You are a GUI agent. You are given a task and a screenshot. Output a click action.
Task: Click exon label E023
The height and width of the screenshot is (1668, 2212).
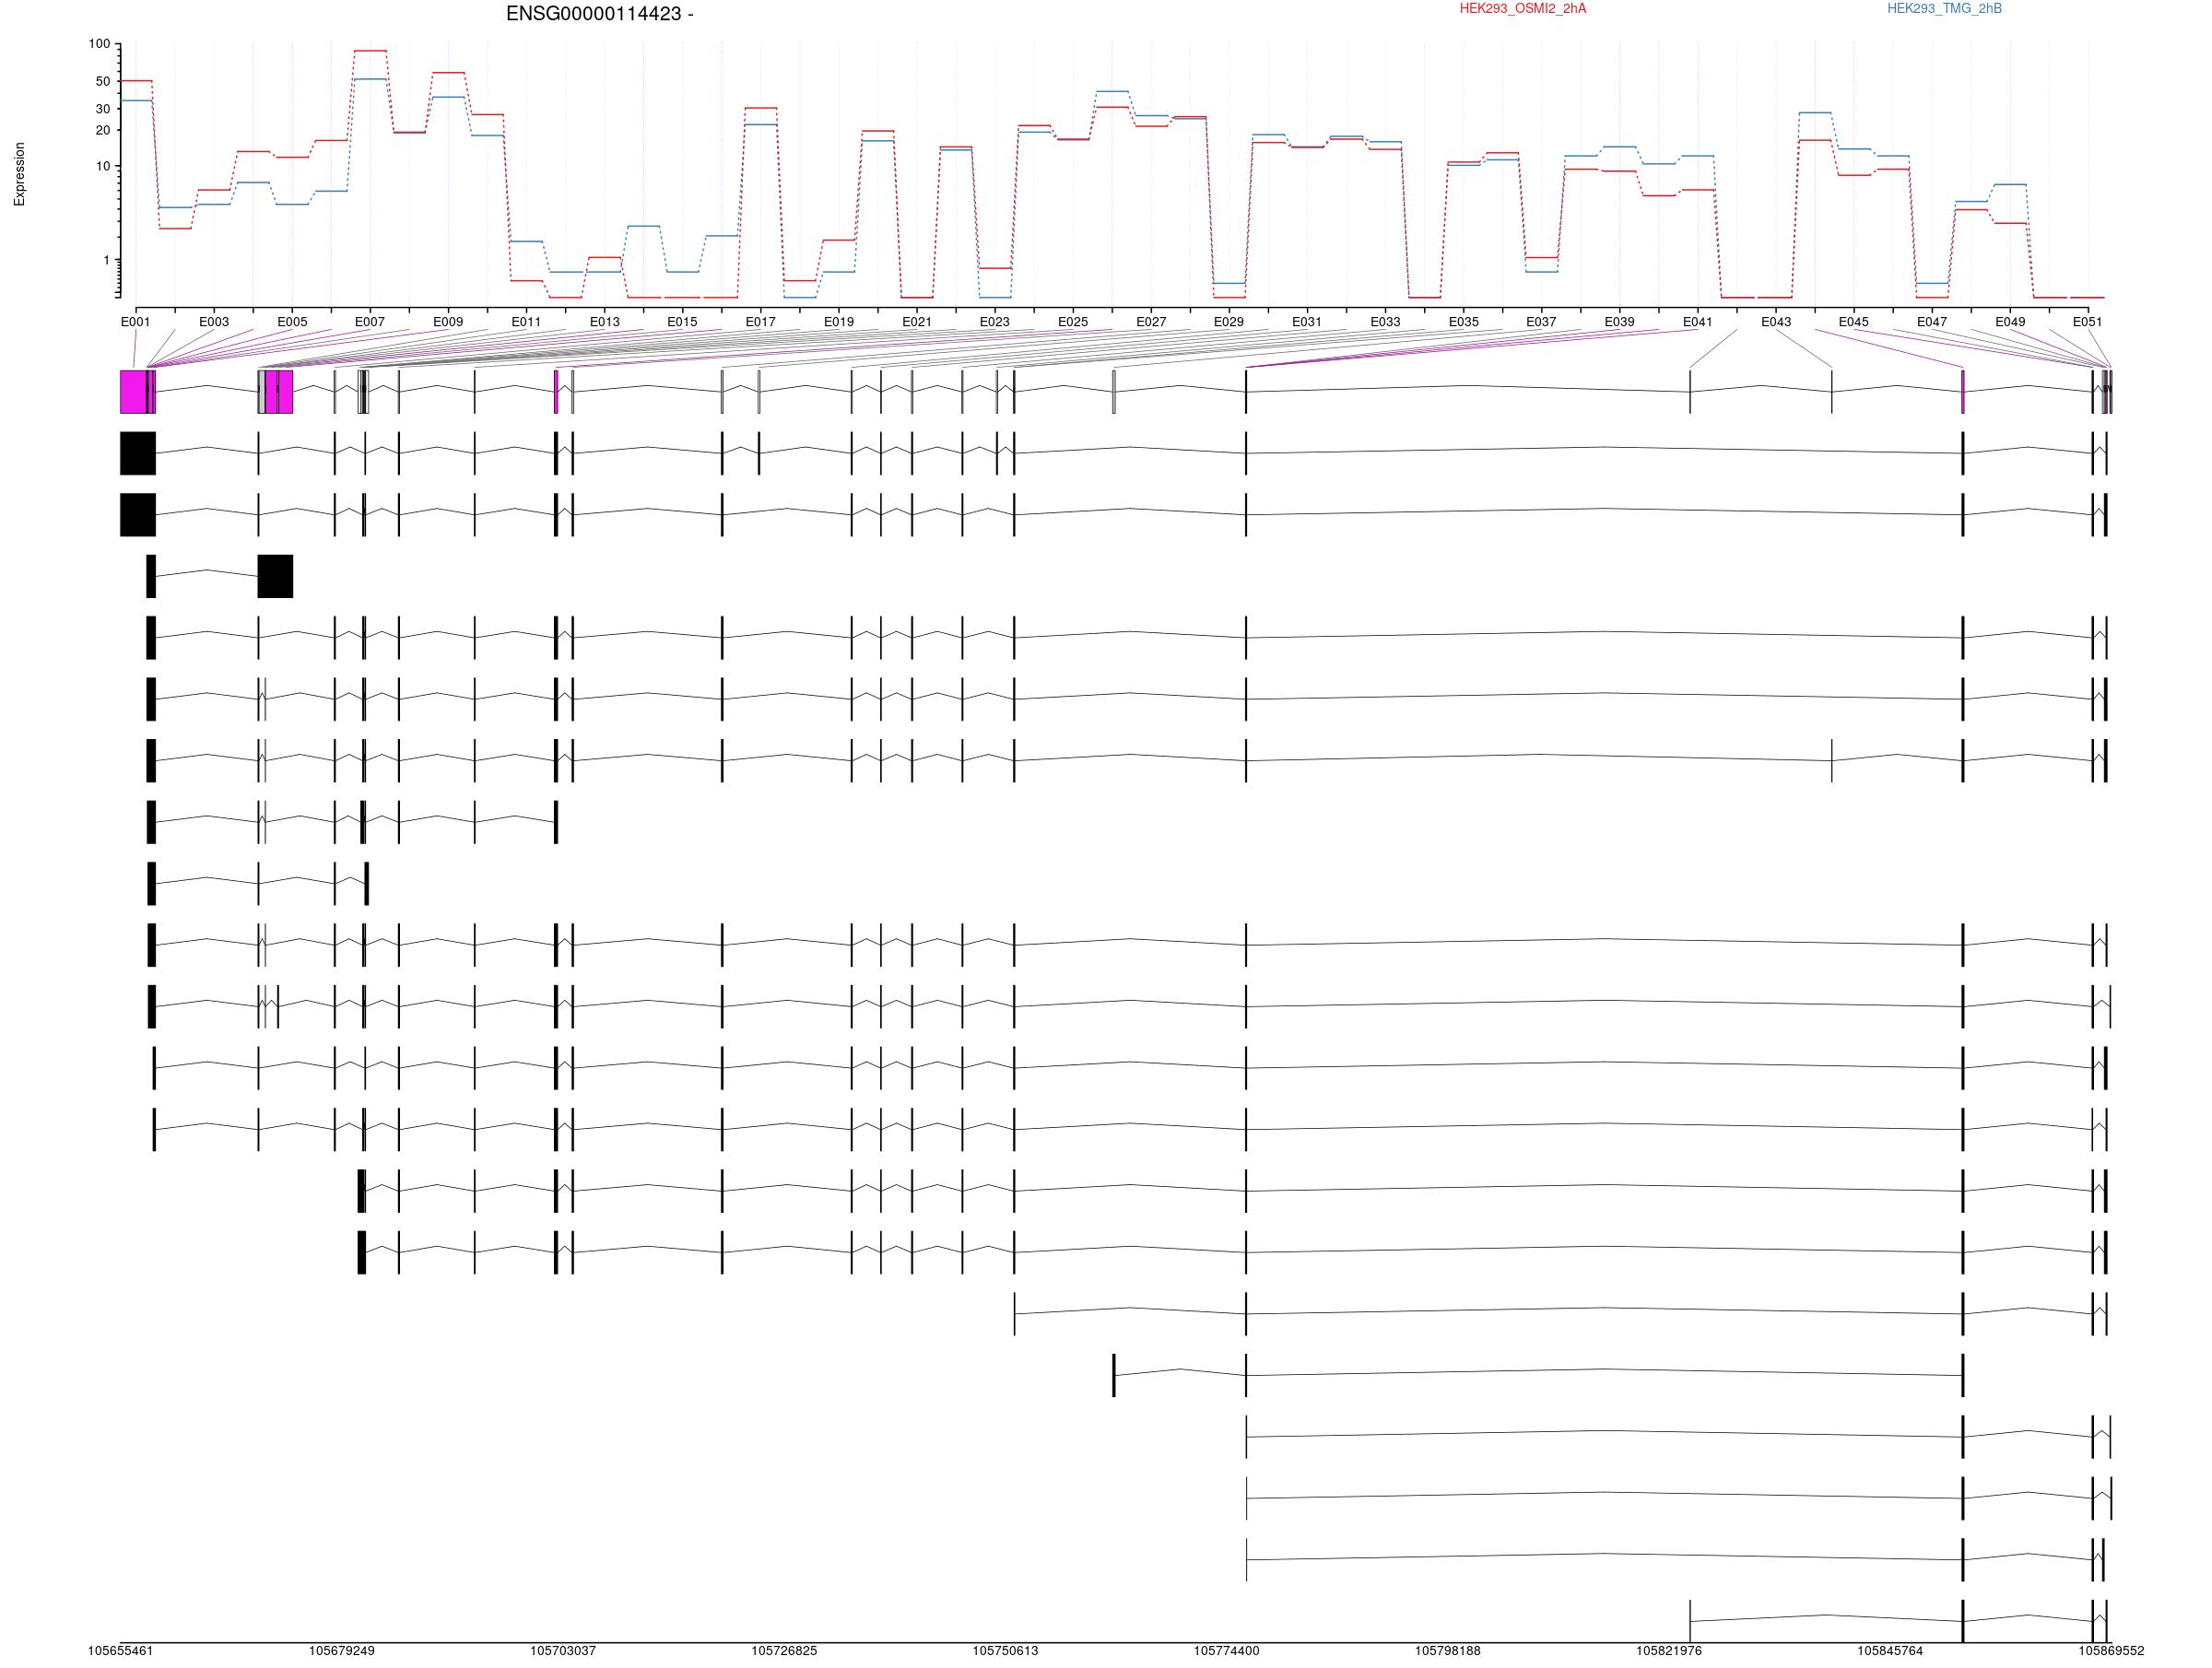pyautogui.click(x=995, y=322)
